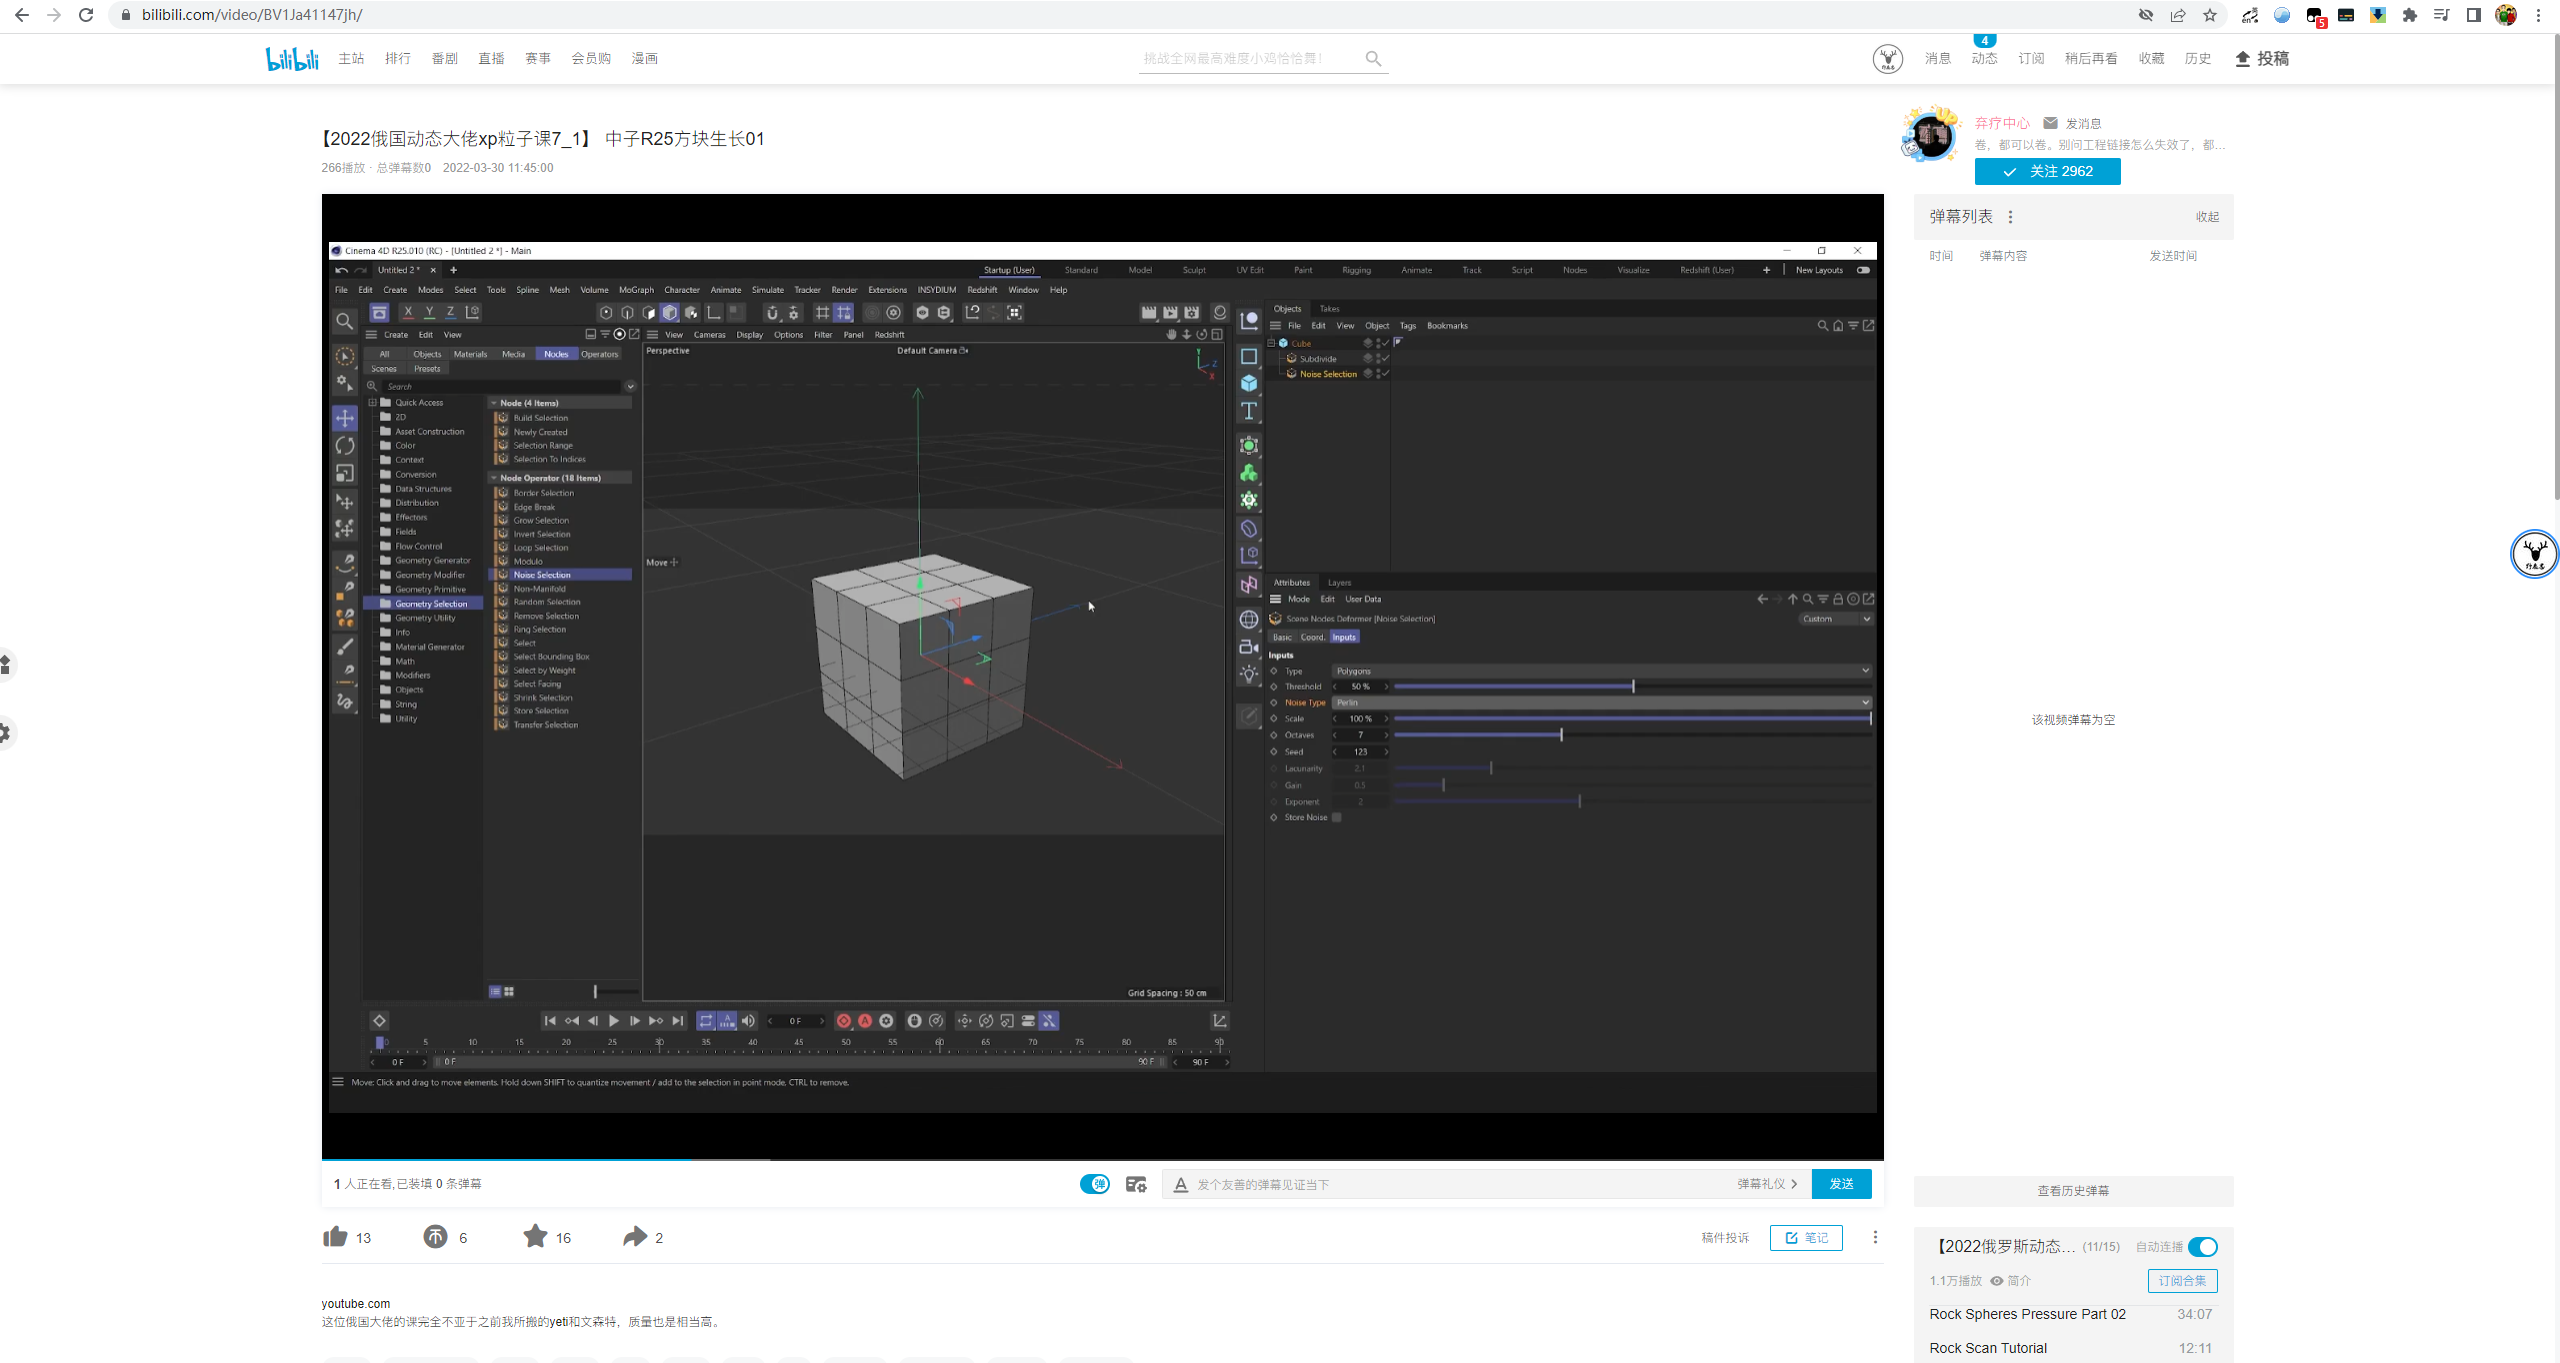The height and width of the screenshot is (1363, 2560).
Task: Open danmaku display settings icon
Action: coord(1136,1184)
